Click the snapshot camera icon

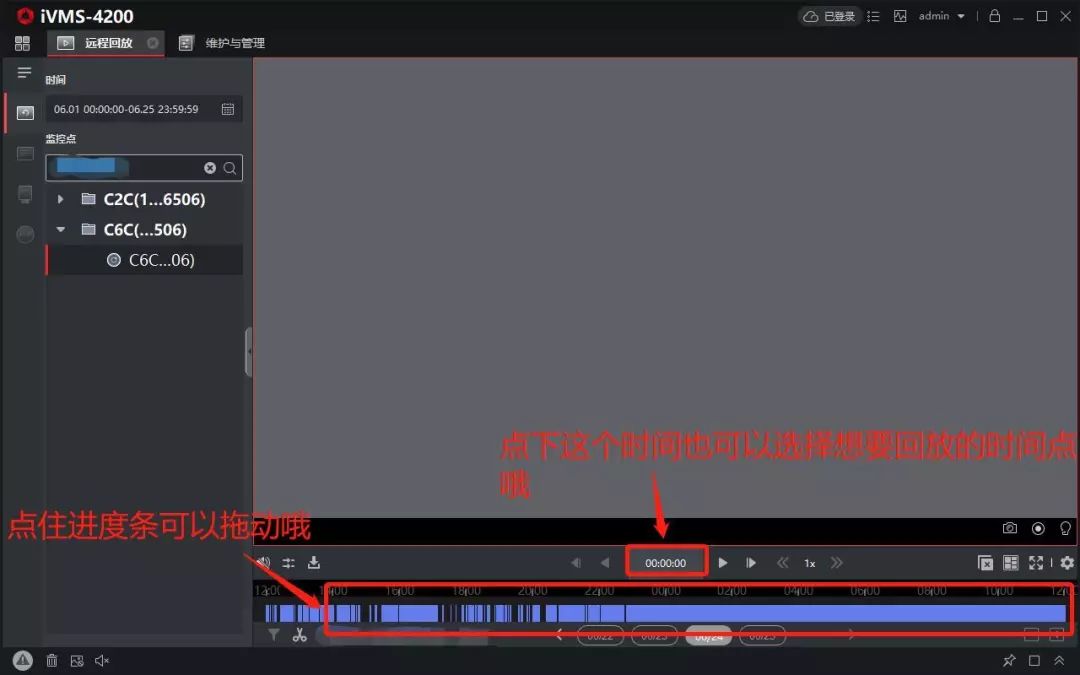pos(1010,528)
